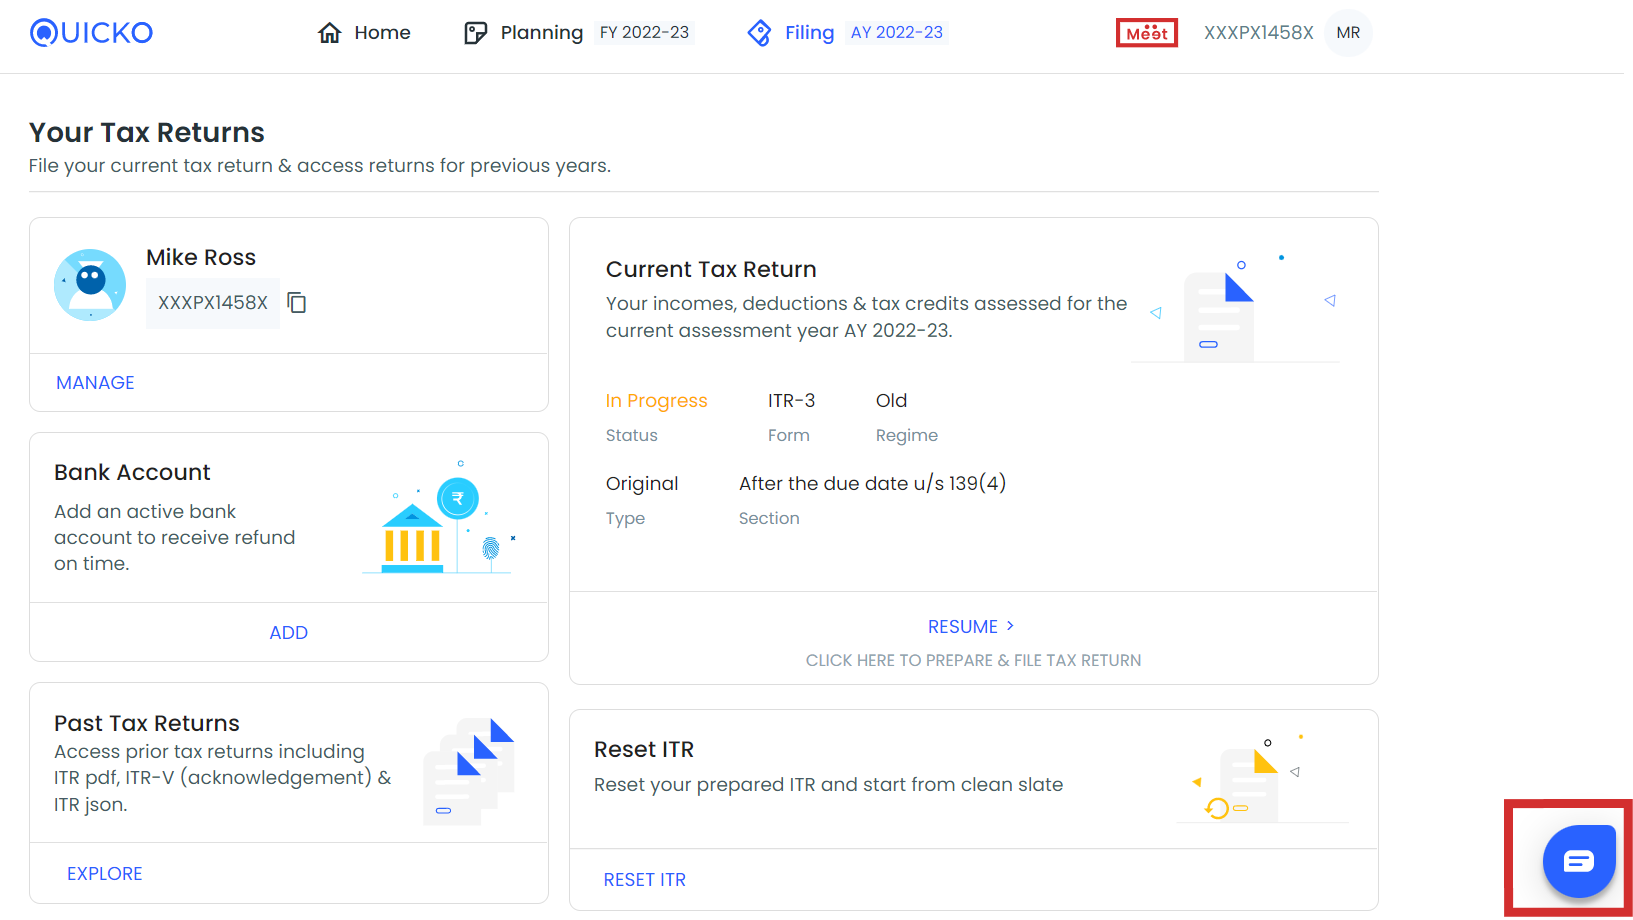The width and height of the screenshot is (1633, 920).
Task: Click ADD to add bank account
Action: click(289, 633)
